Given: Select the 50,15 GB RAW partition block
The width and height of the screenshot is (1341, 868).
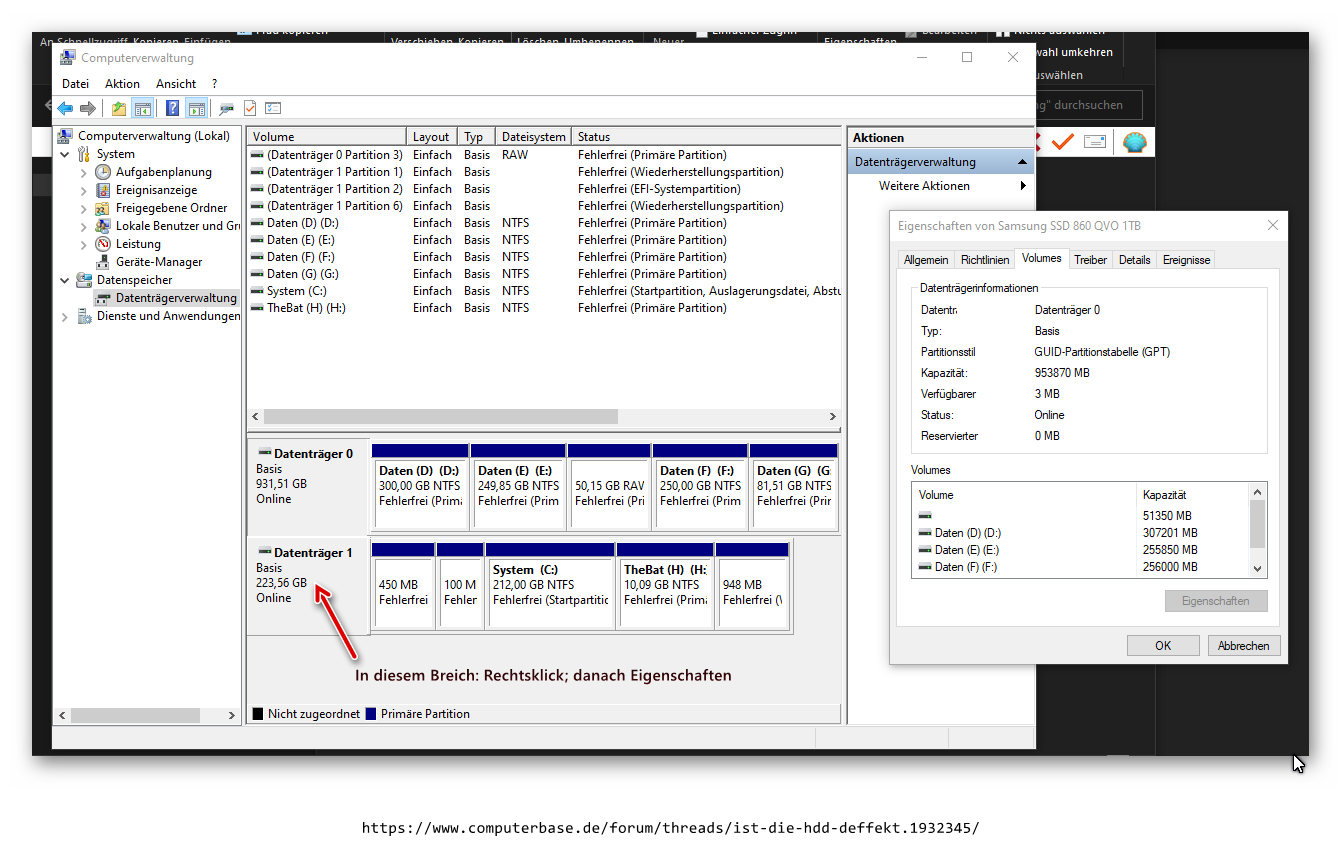Looking at the screenshot, I should (609, 487).
